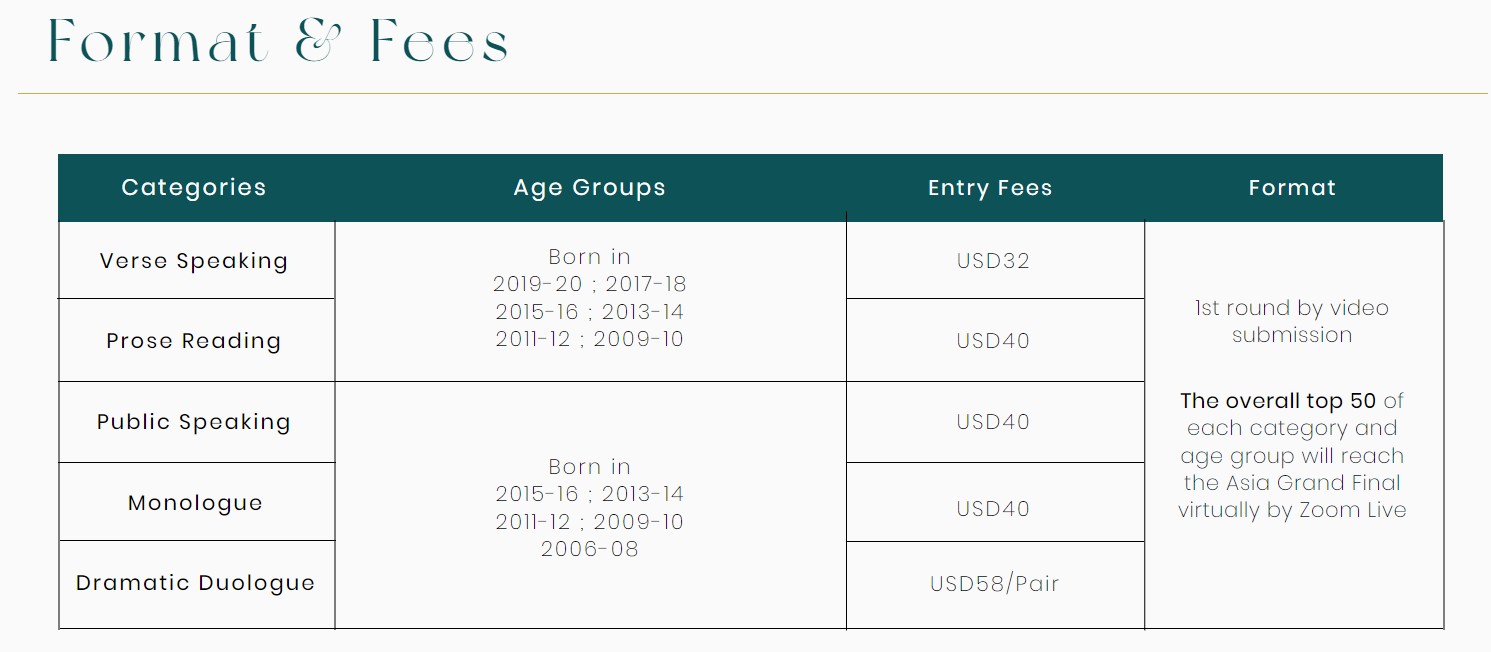This screenshot has height=652, width=1491.
Task: Click the 1st round by video submission text
Action: click(1292, 321)
